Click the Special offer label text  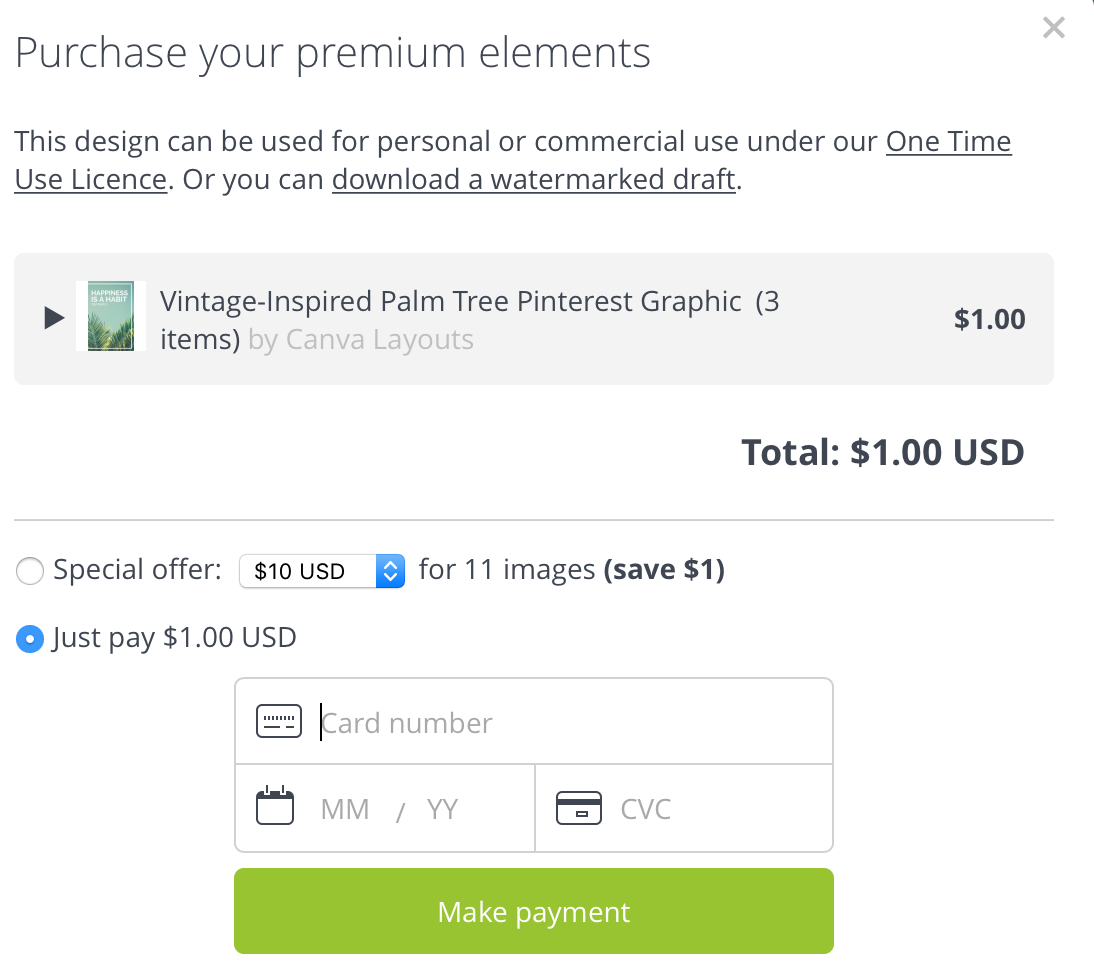coord(137,570)
